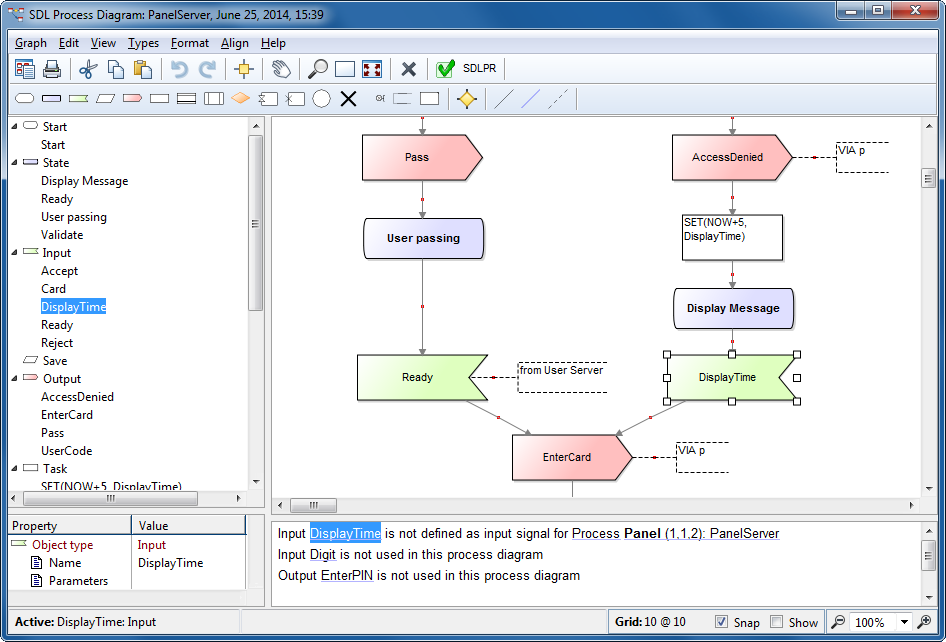Click the Cut scissors icon
Screen dimensions: 946x642
tap(88, 69)
